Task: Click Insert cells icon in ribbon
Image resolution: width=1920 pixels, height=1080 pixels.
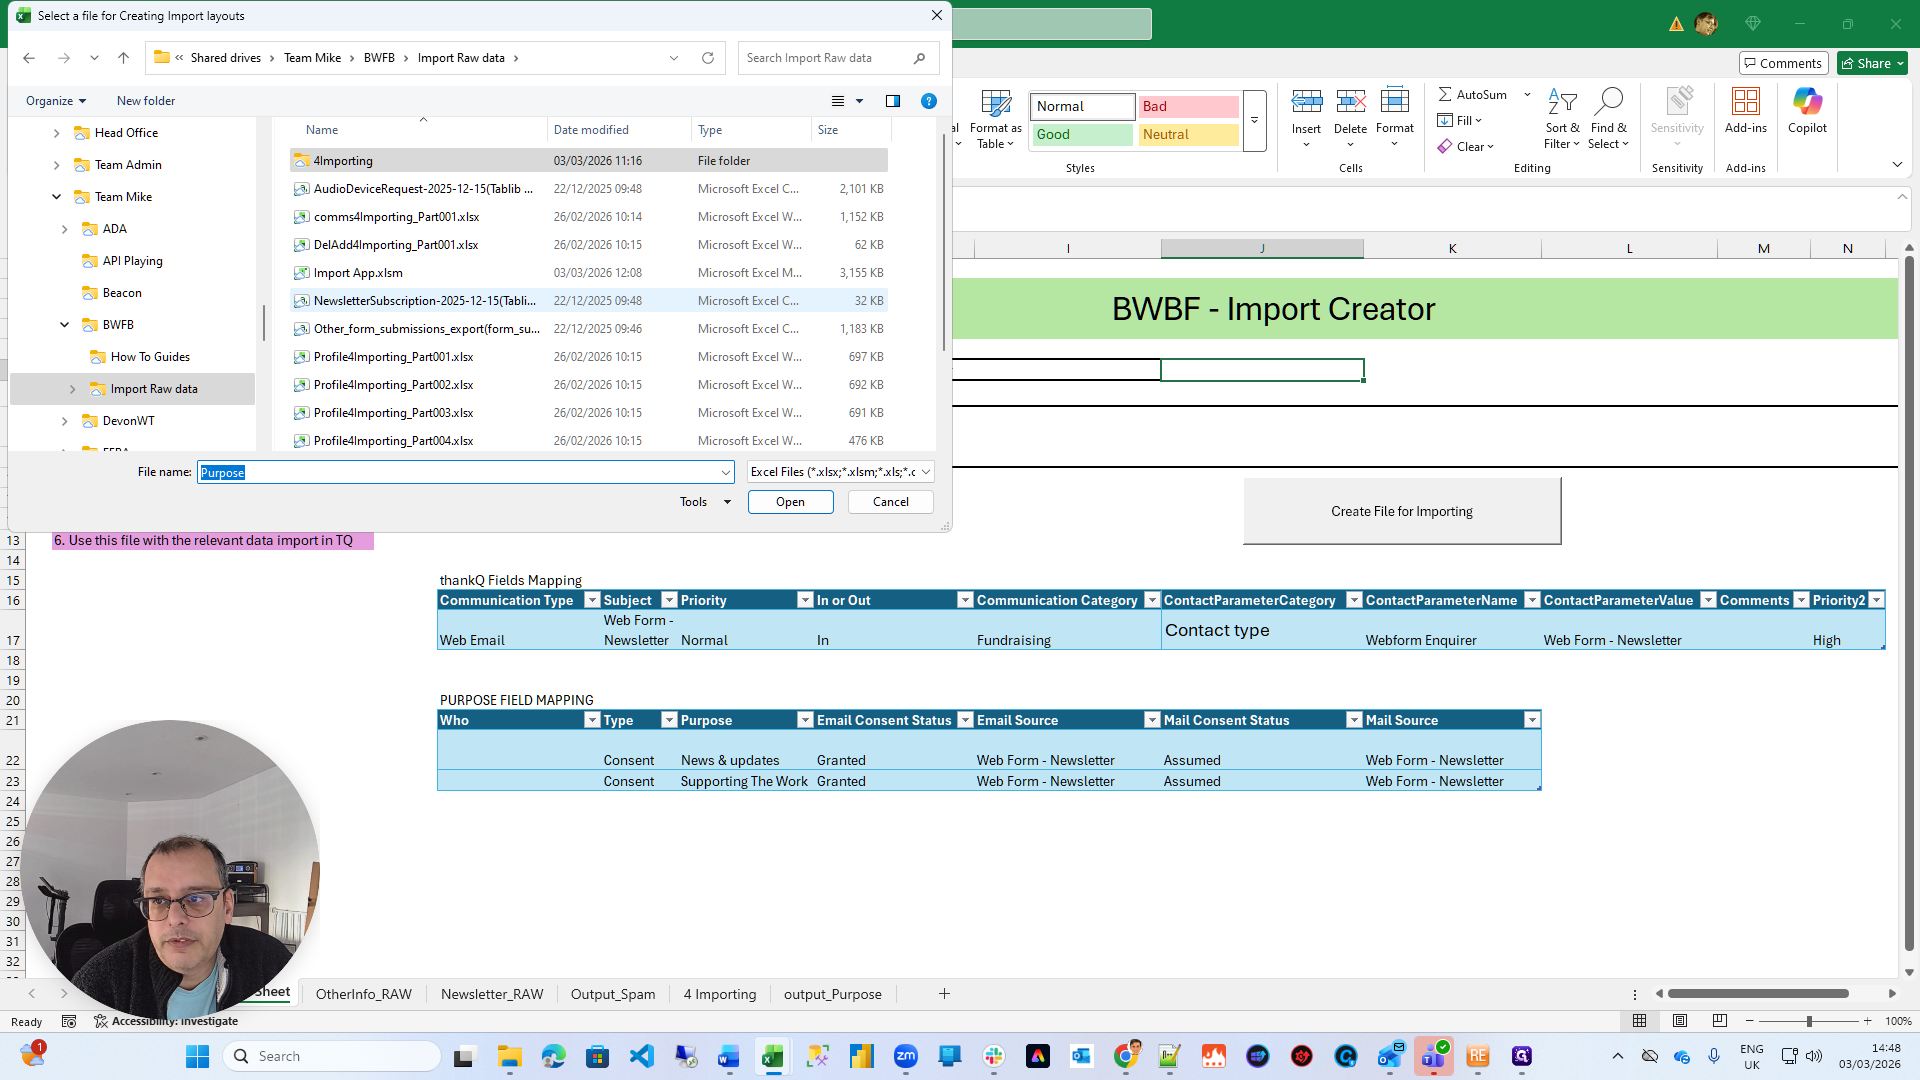Action: tap(1306, 101)
